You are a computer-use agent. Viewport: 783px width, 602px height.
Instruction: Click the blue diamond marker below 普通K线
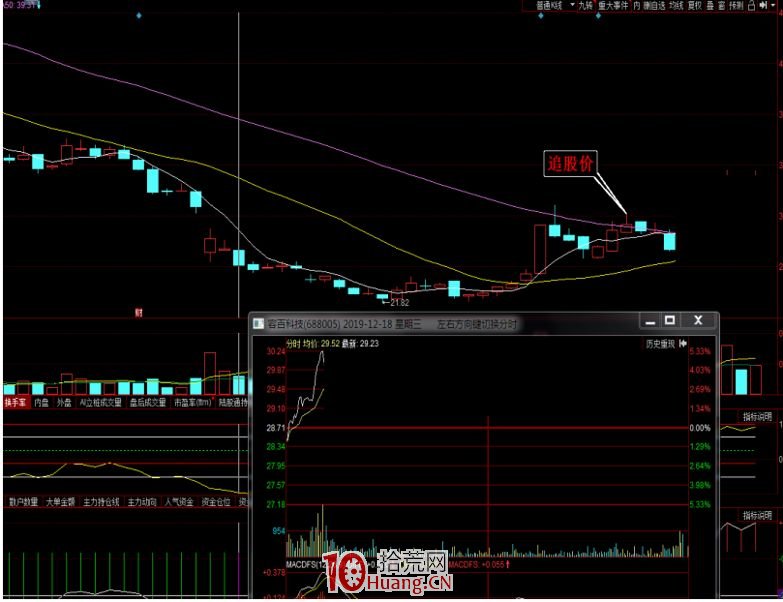click(541, 15)
